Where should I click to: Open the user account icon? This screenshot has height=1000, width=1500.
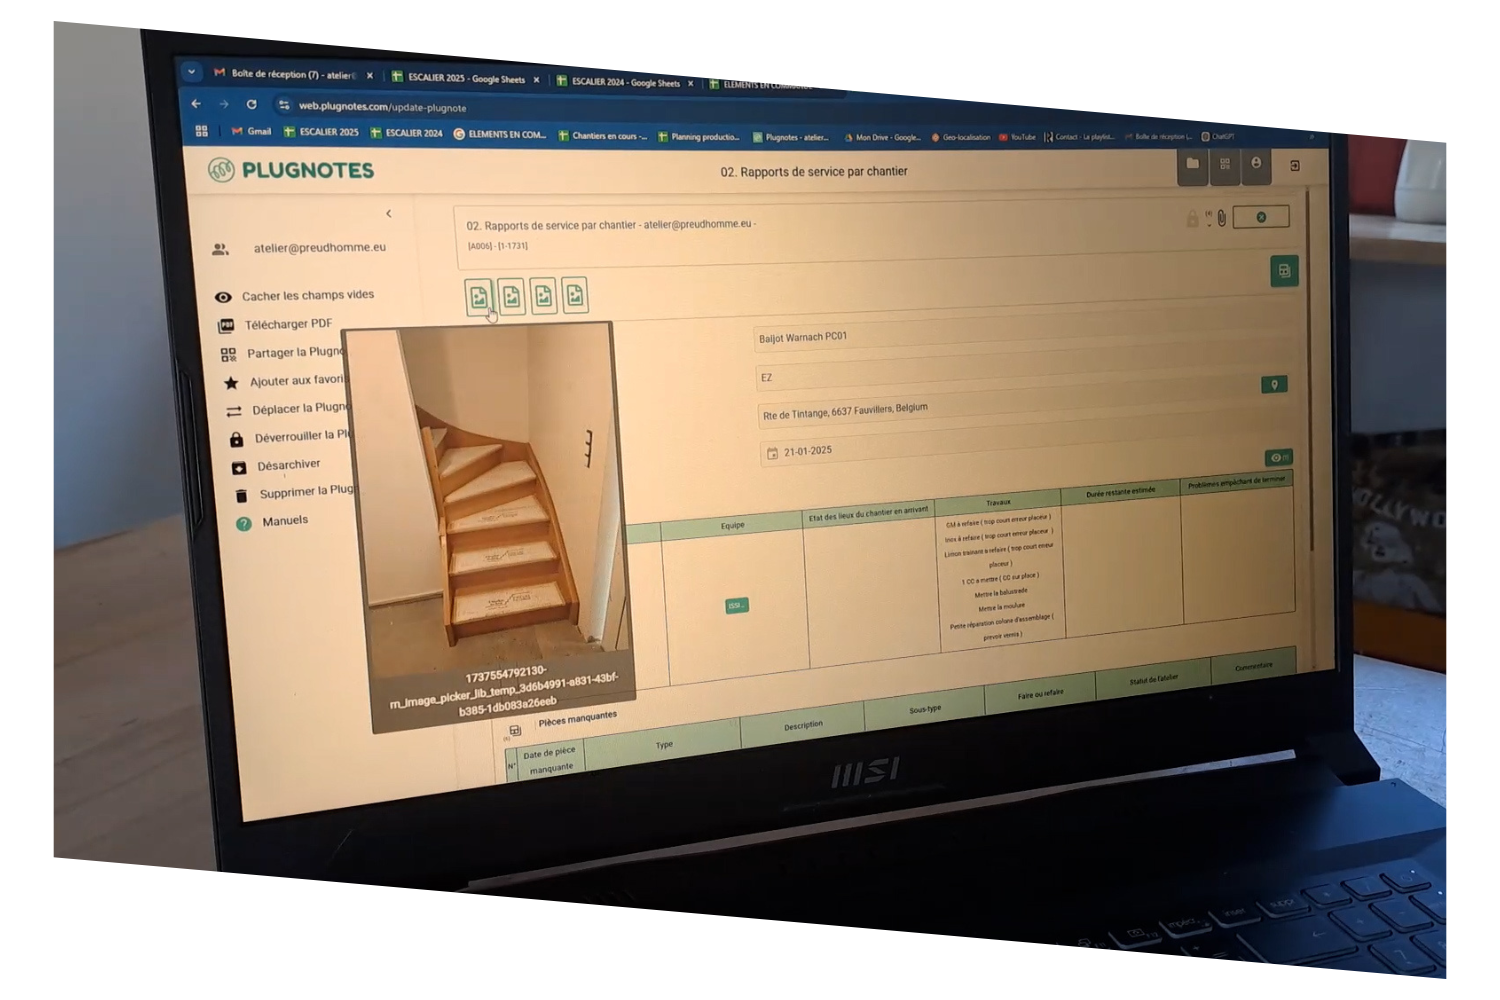[x=1256, y=164]
